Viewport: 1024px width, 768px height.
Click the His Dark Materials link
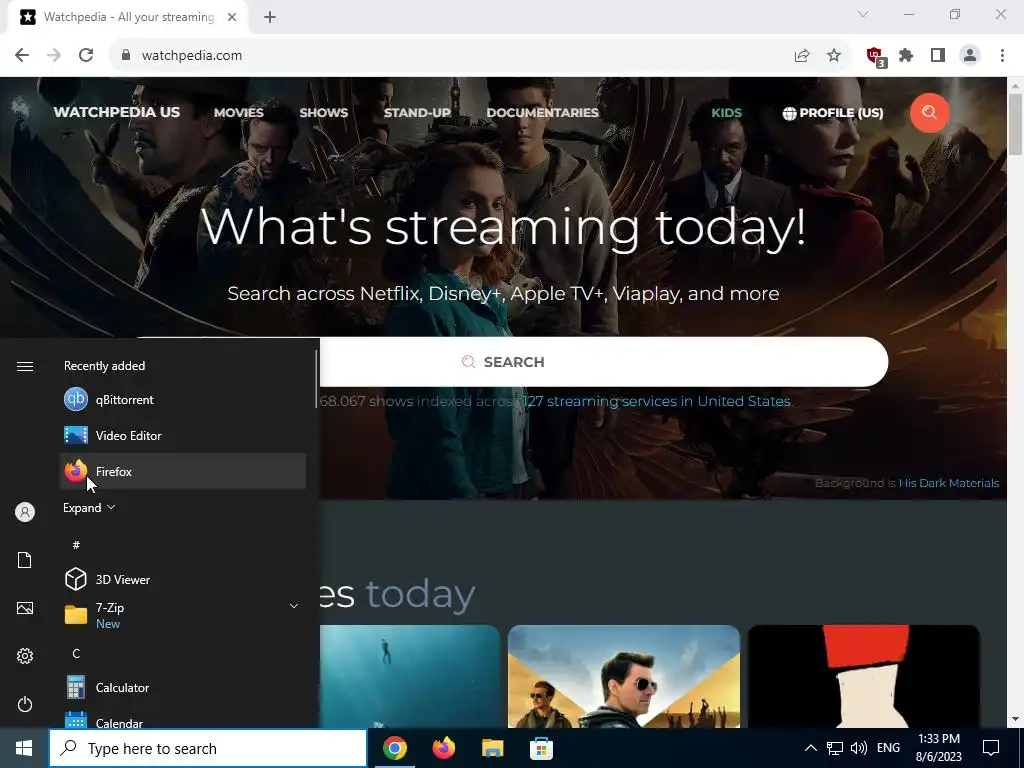point(948,483)
